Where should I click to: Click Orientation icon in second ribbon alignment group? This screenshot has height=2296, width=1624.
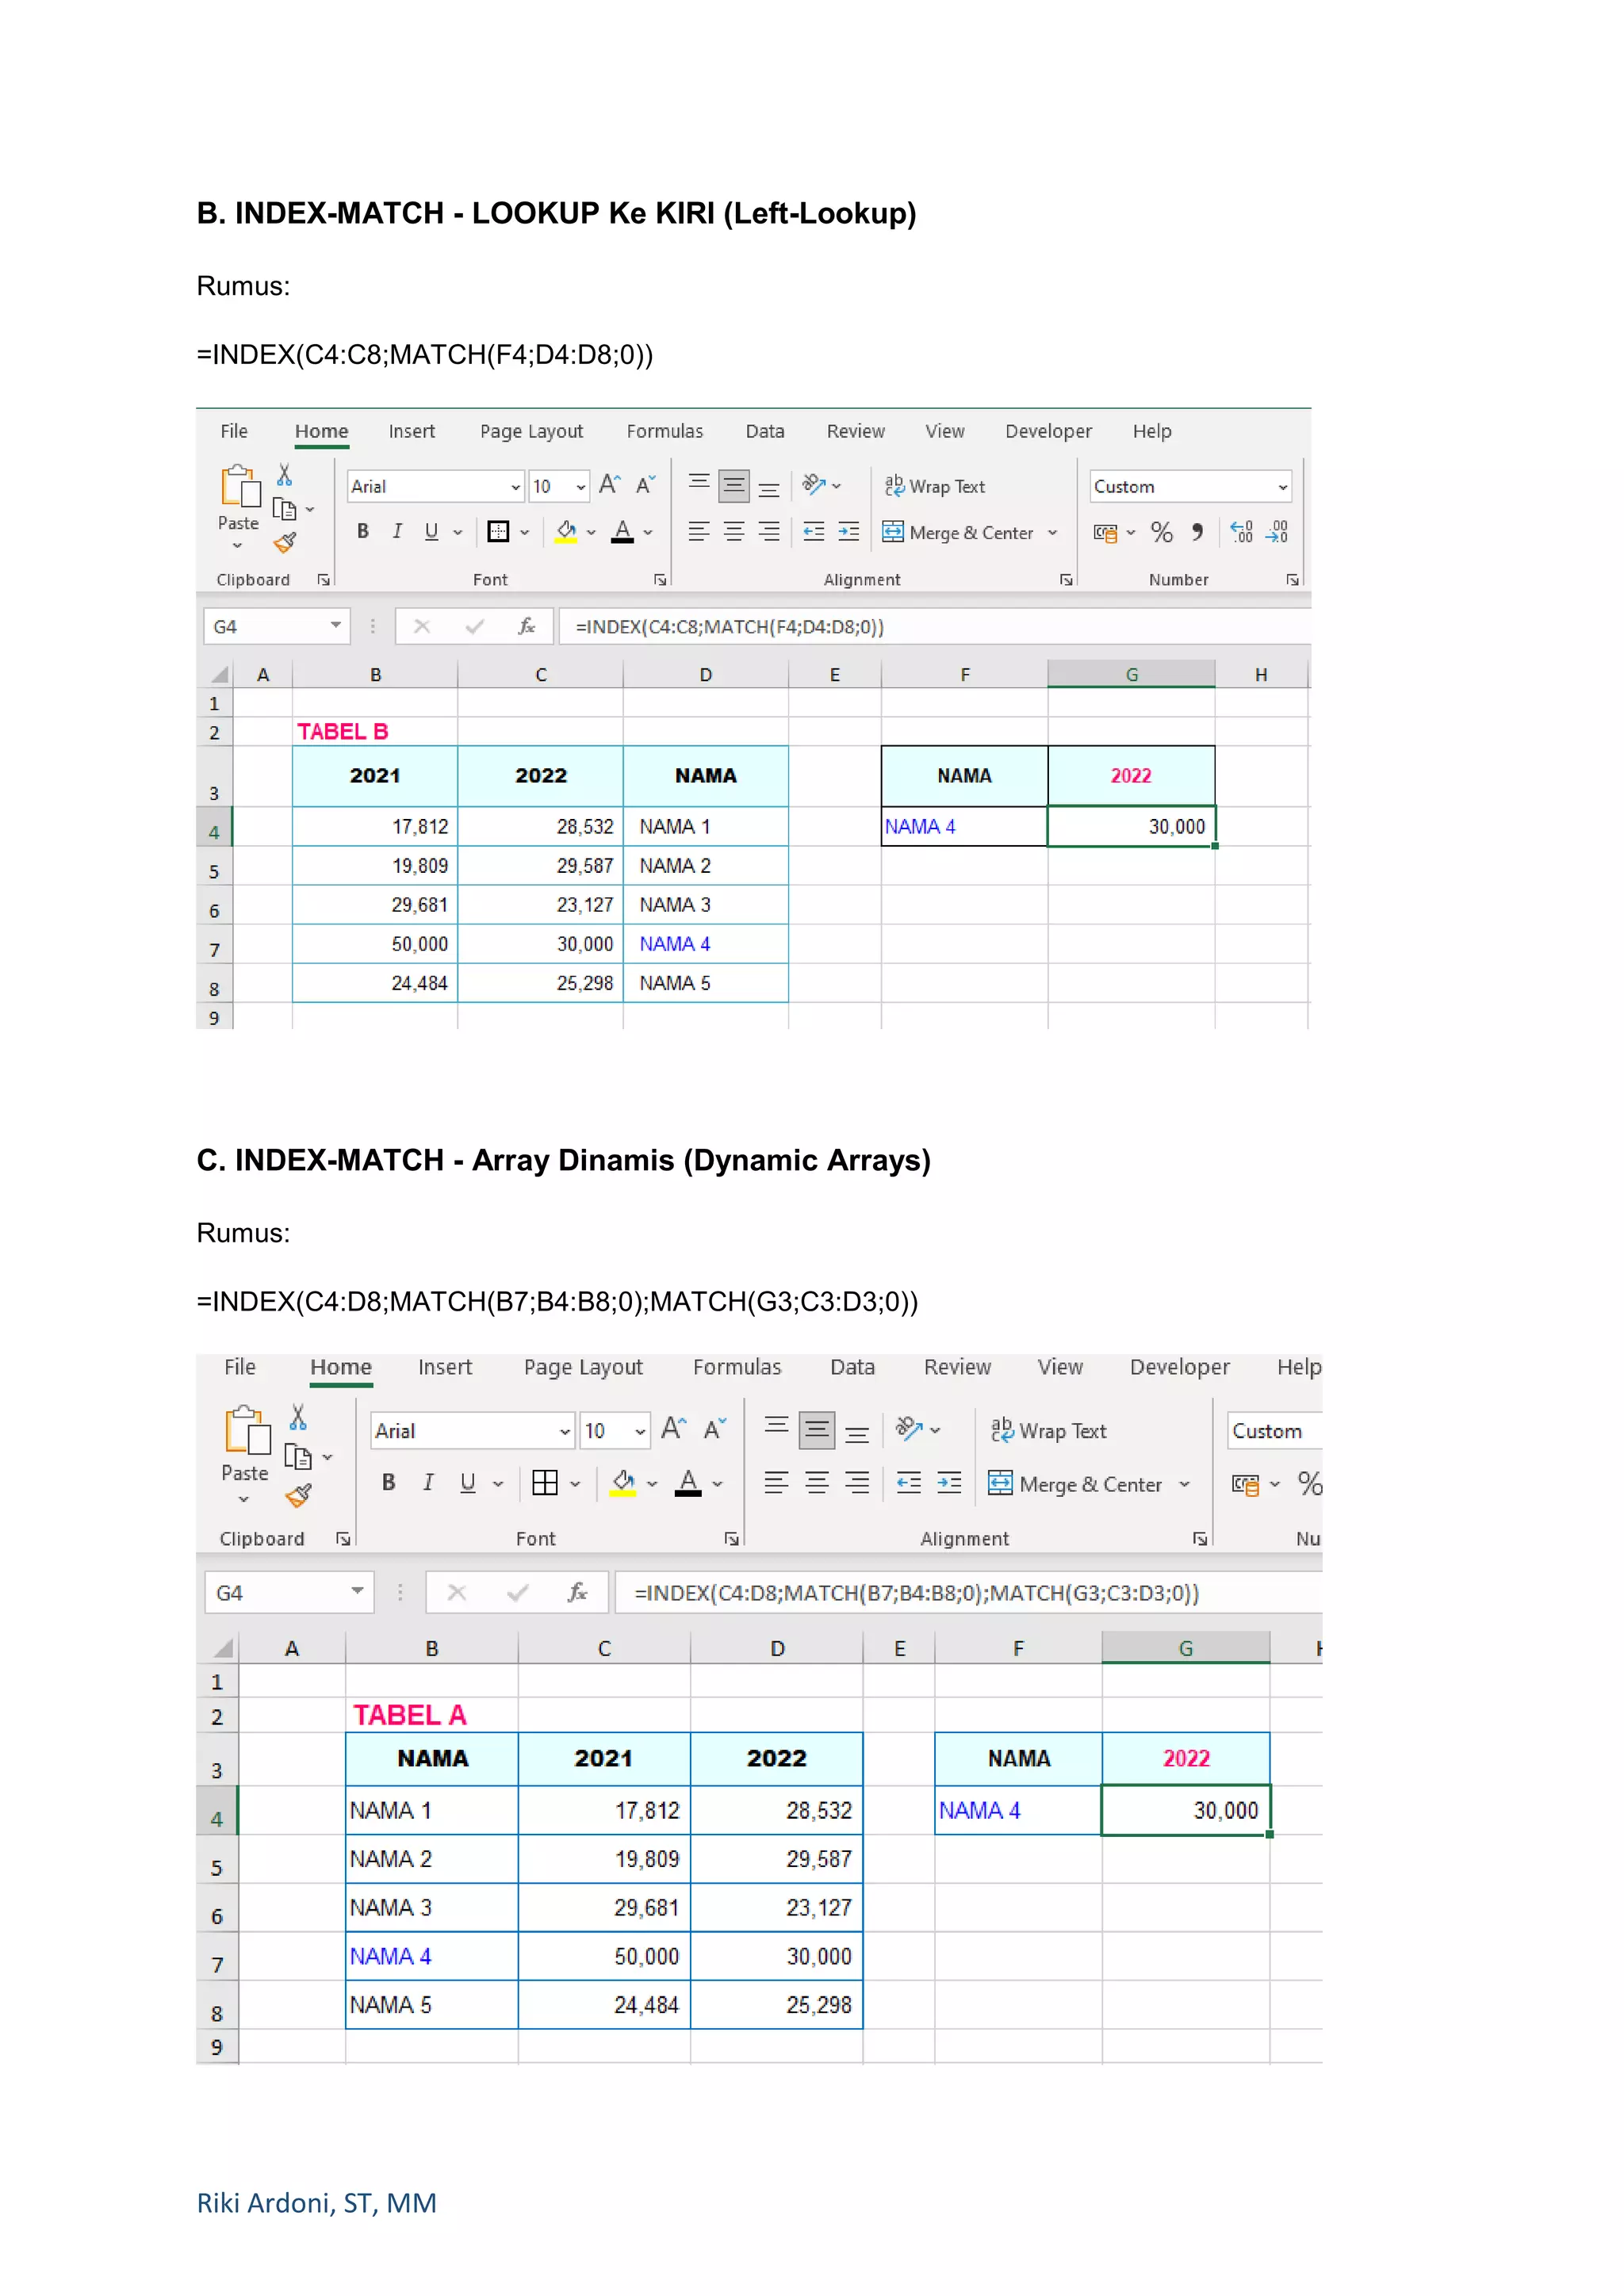pyautogui.click(x=909, y=1429)
